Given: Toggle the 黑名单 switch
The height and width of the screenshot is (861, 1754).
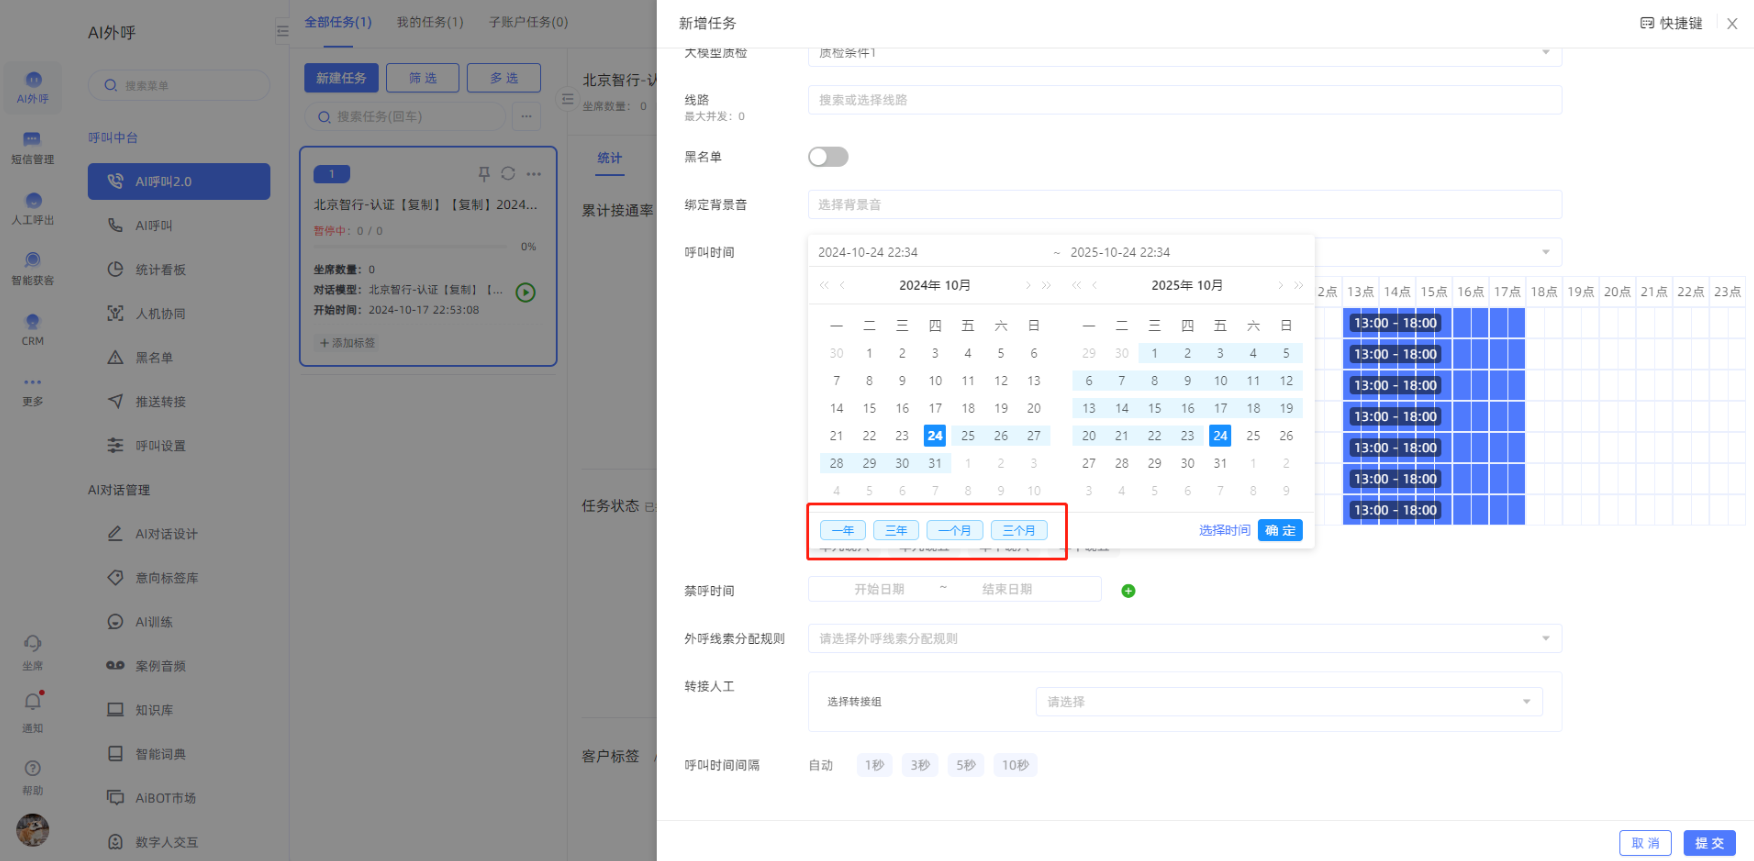Looking at the screenshot, I should [828, 157].
